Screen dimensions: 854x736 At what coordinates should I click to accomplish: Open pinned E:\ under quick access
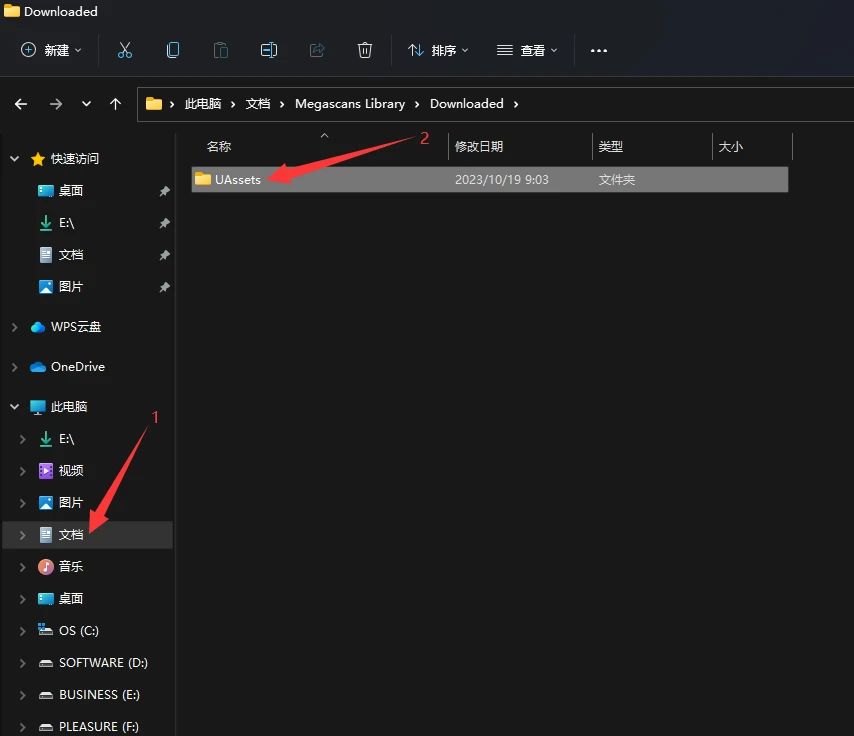66,223
